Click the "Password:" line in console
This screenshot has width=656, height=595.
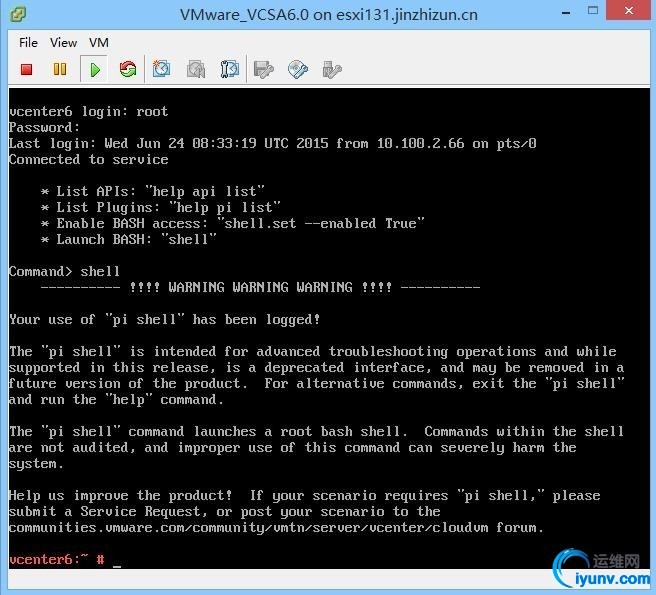pos(44,127)
